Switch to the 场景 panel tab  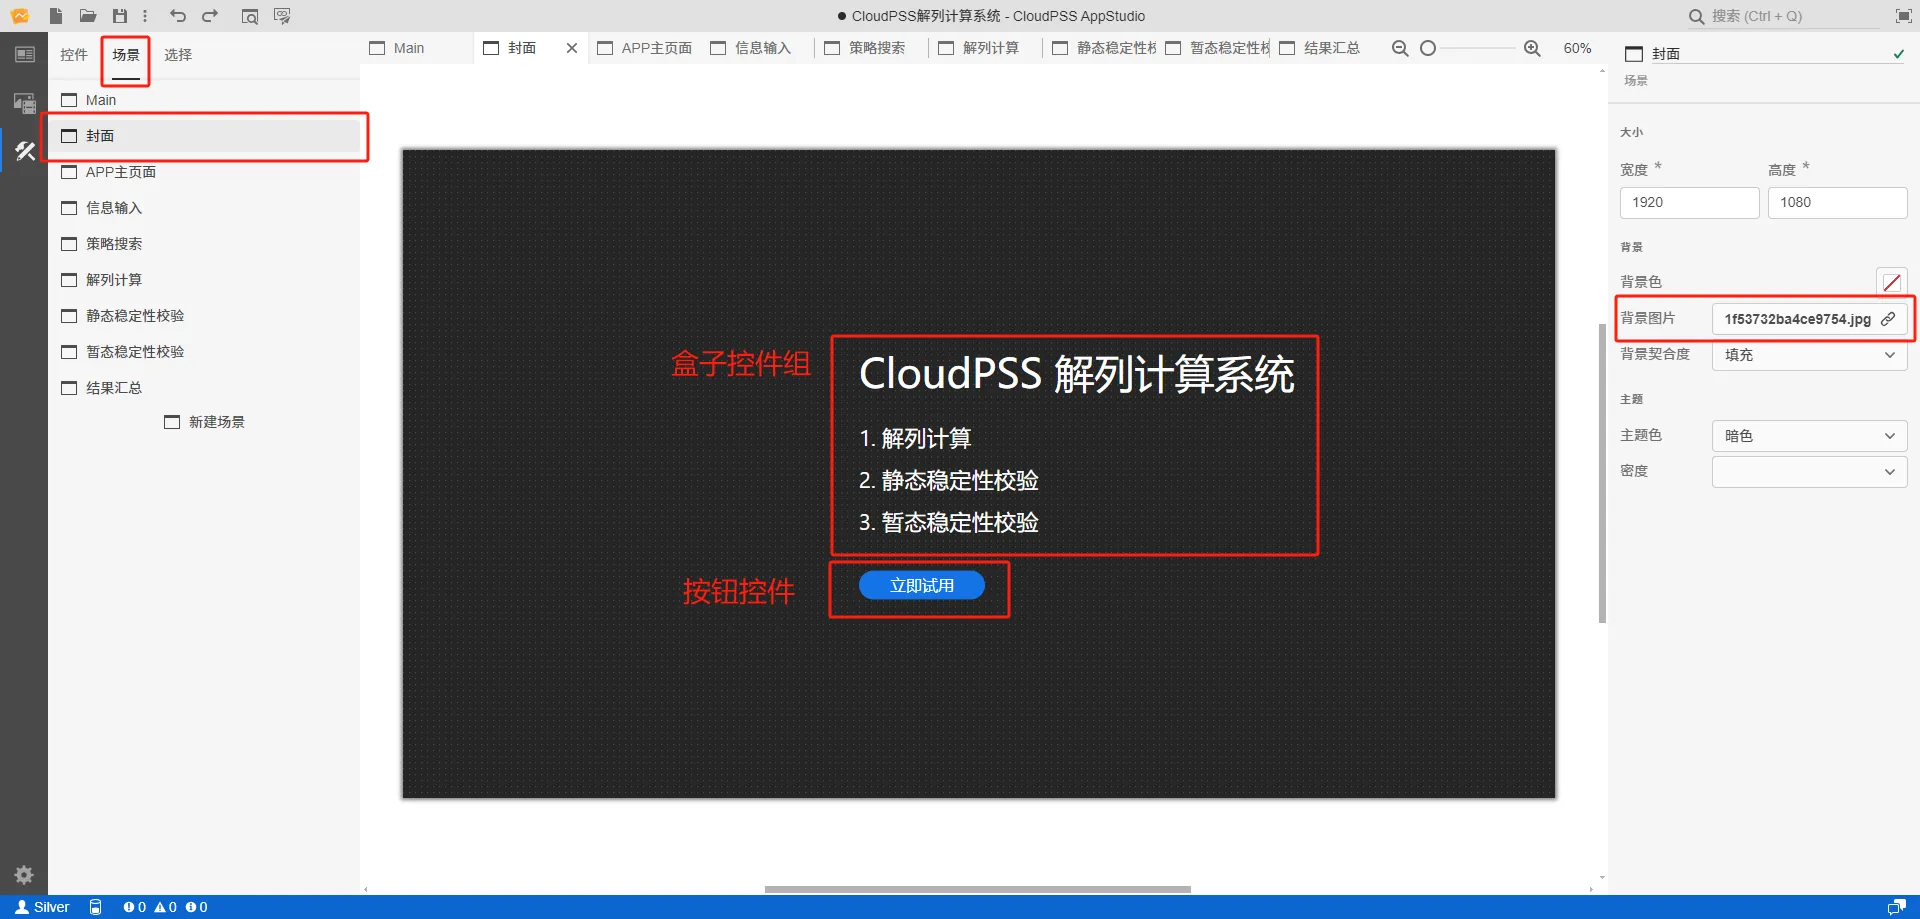pyautogui.click(x=126, y=55)
